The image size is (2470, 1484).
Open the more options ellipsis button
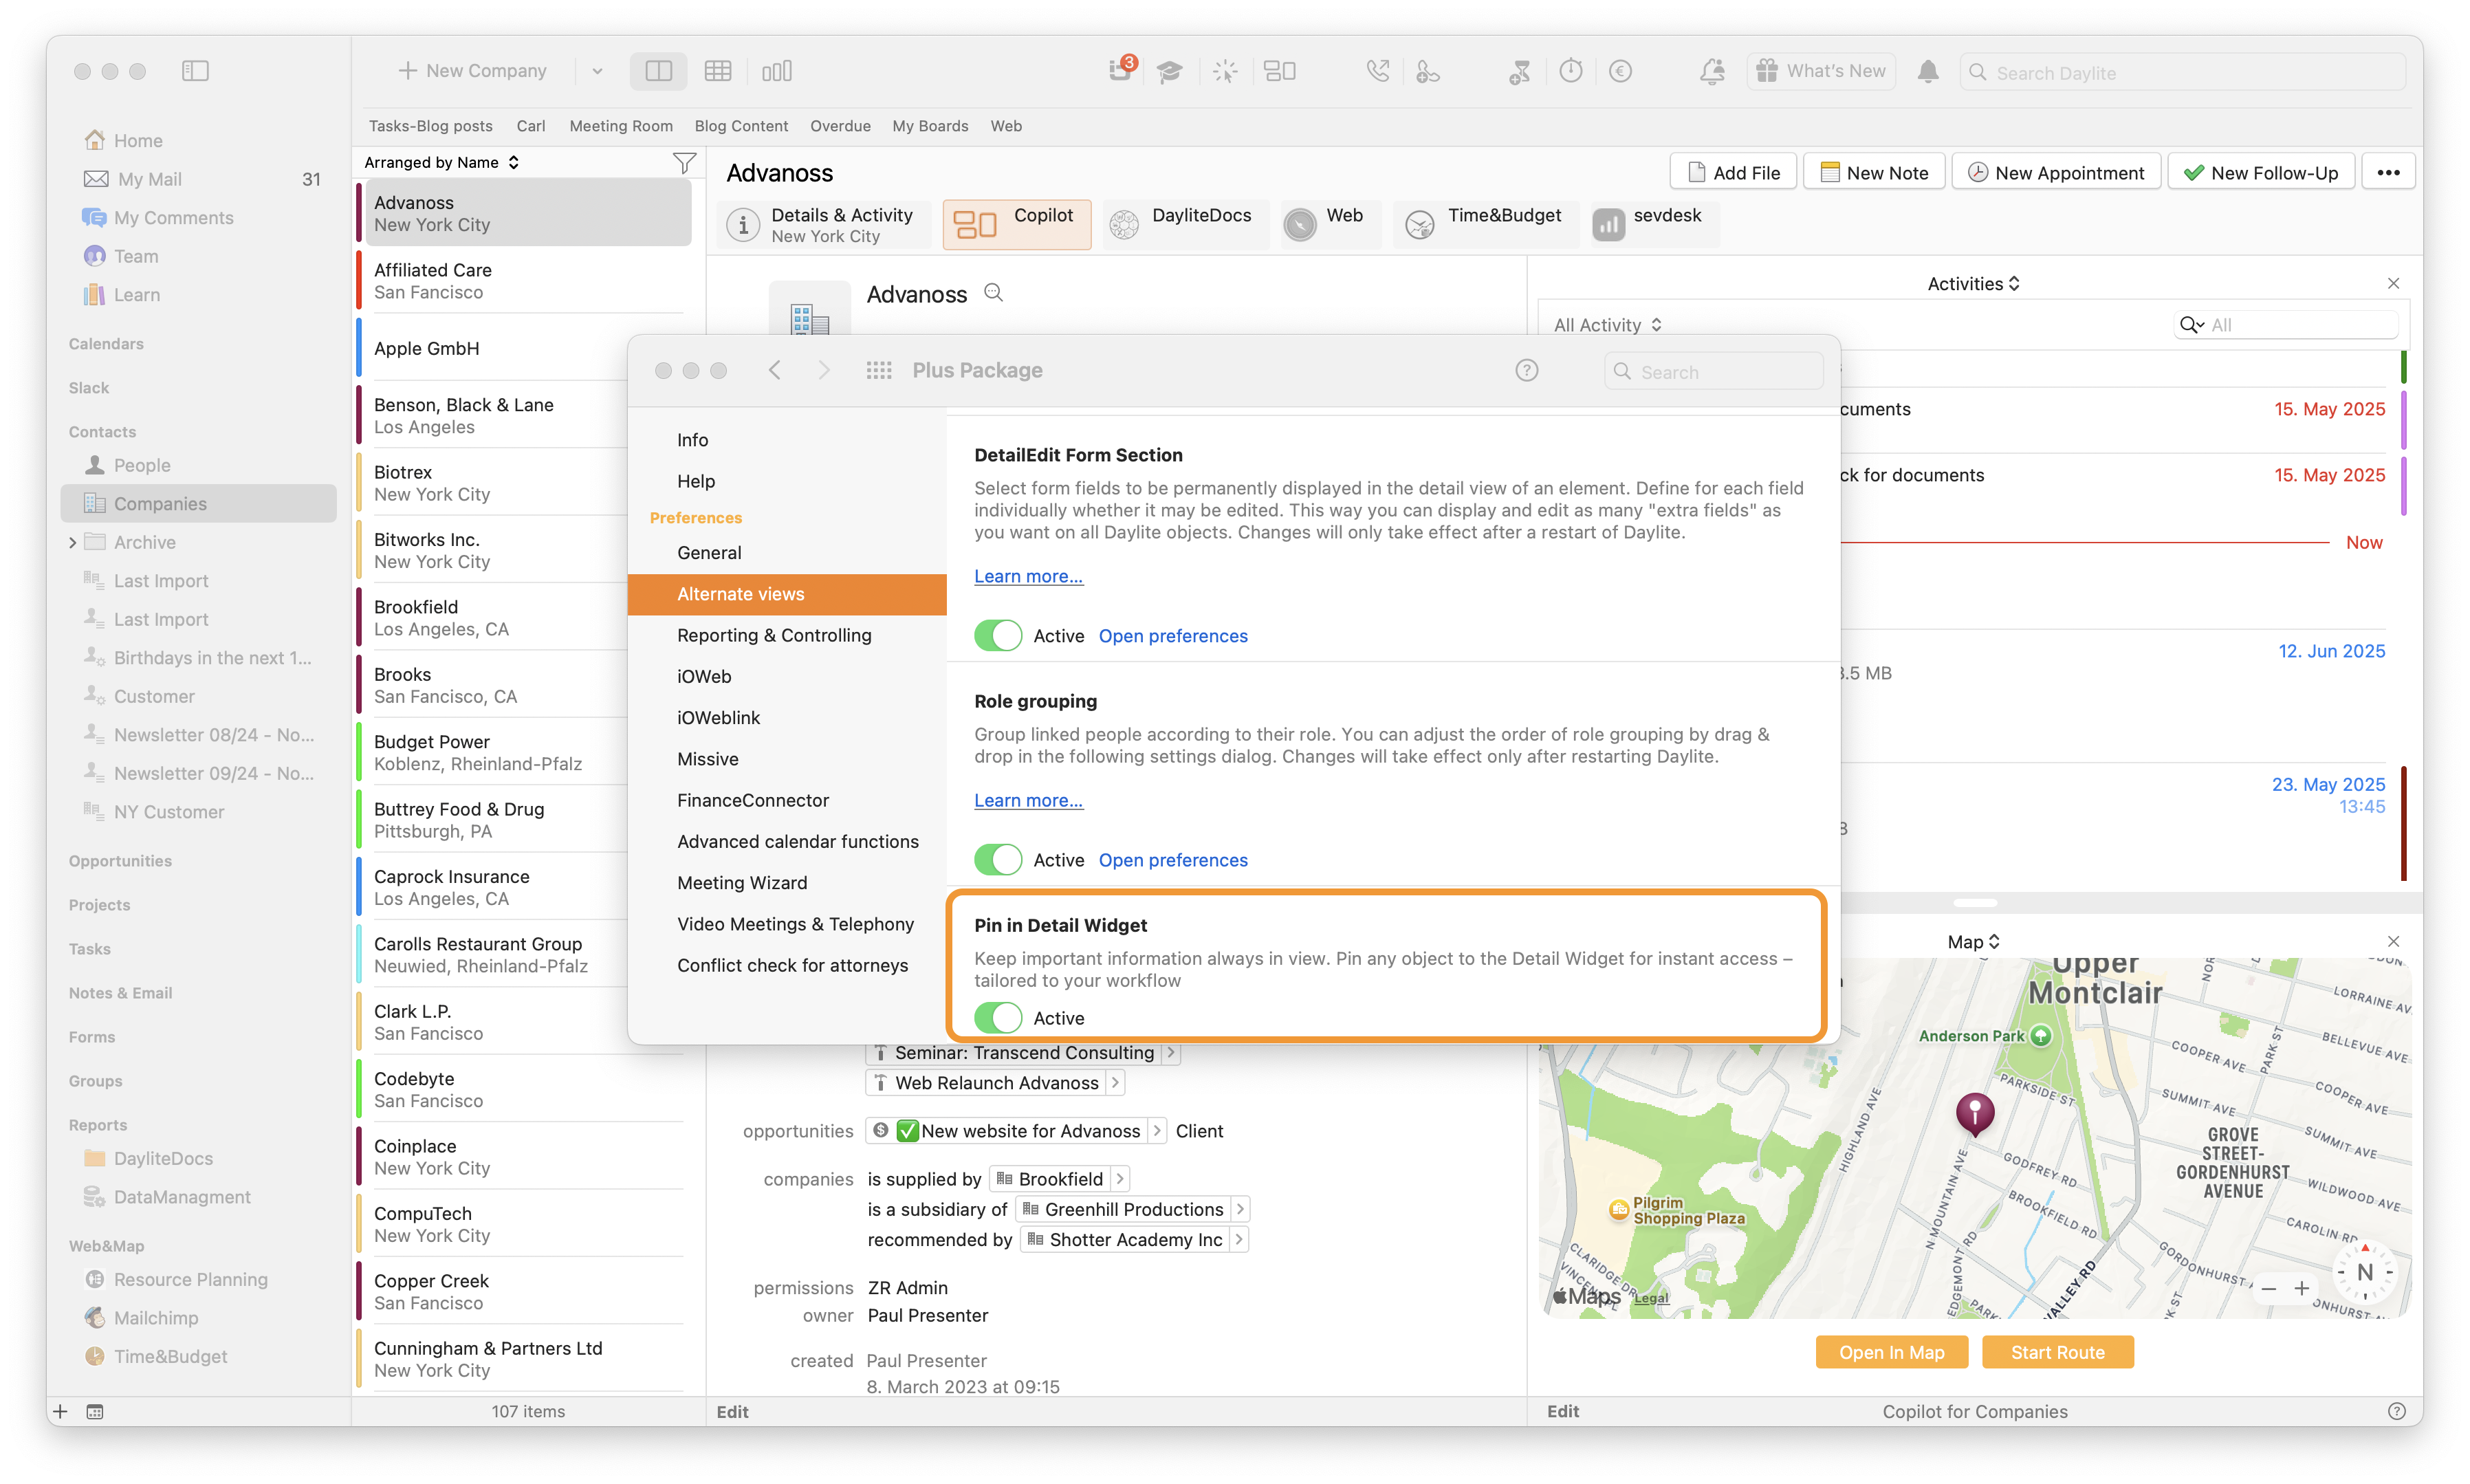click(x=2389, y=172)
